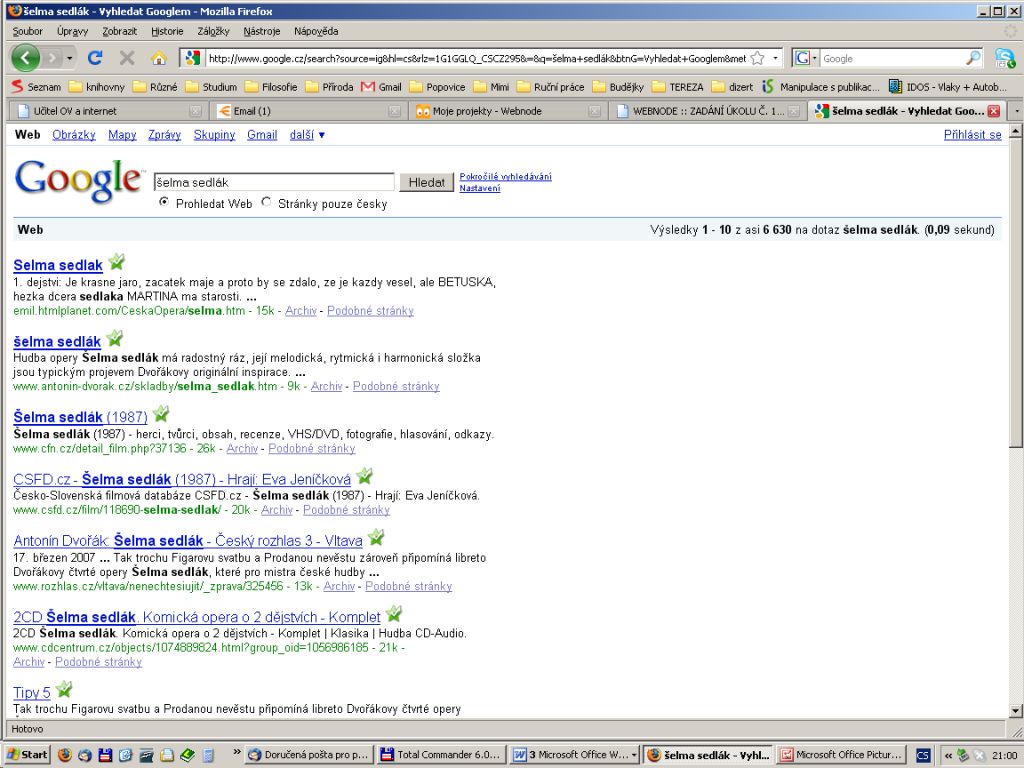Click the Přihlásit se link

[x=972, y=135]
